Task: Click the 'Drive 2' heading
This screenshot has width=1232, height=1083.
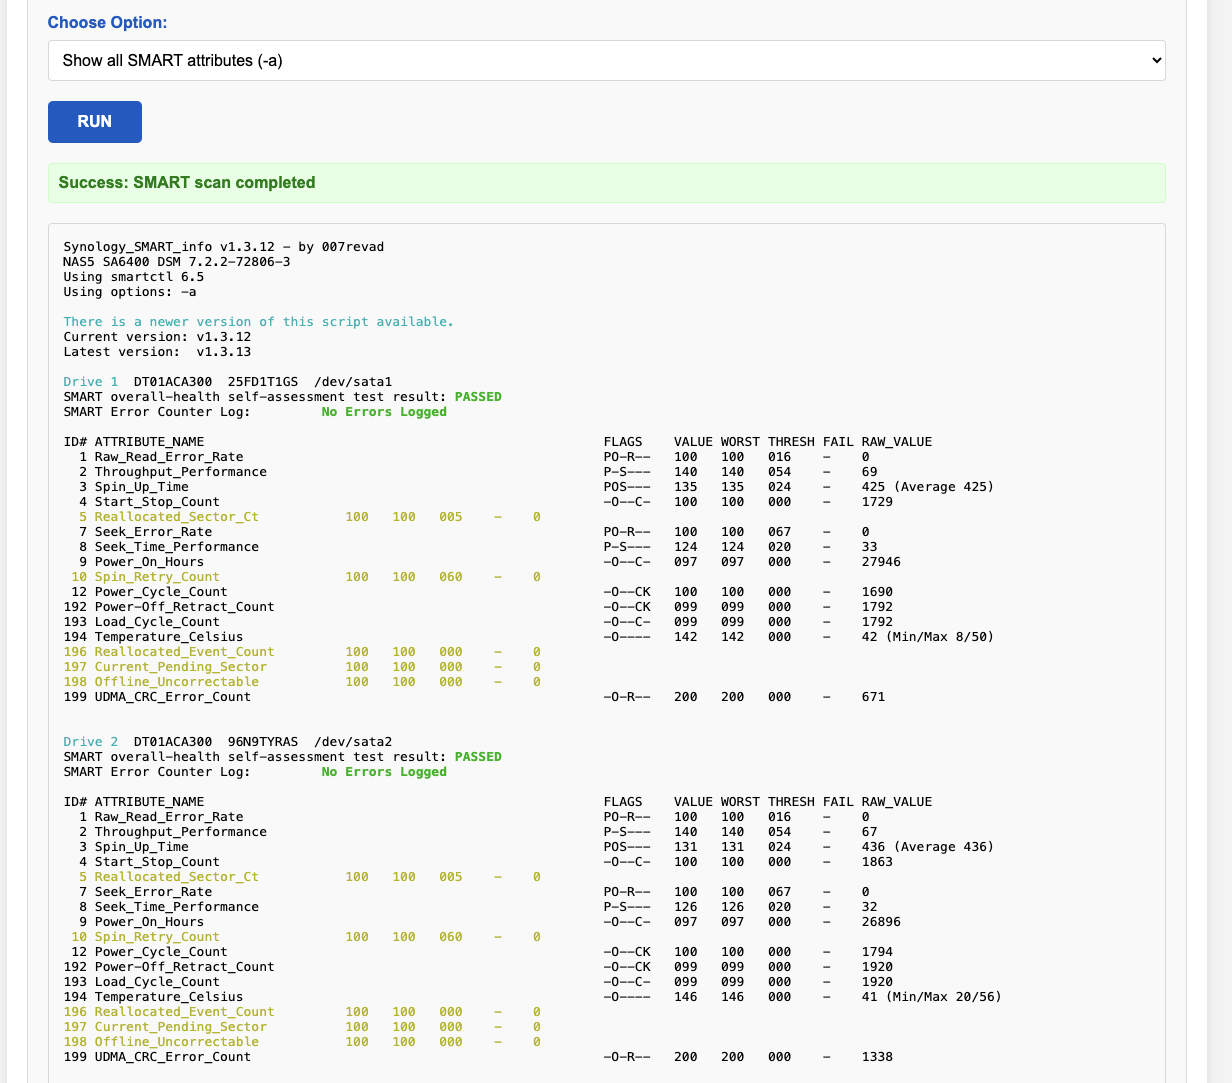Action: [91, 742]
